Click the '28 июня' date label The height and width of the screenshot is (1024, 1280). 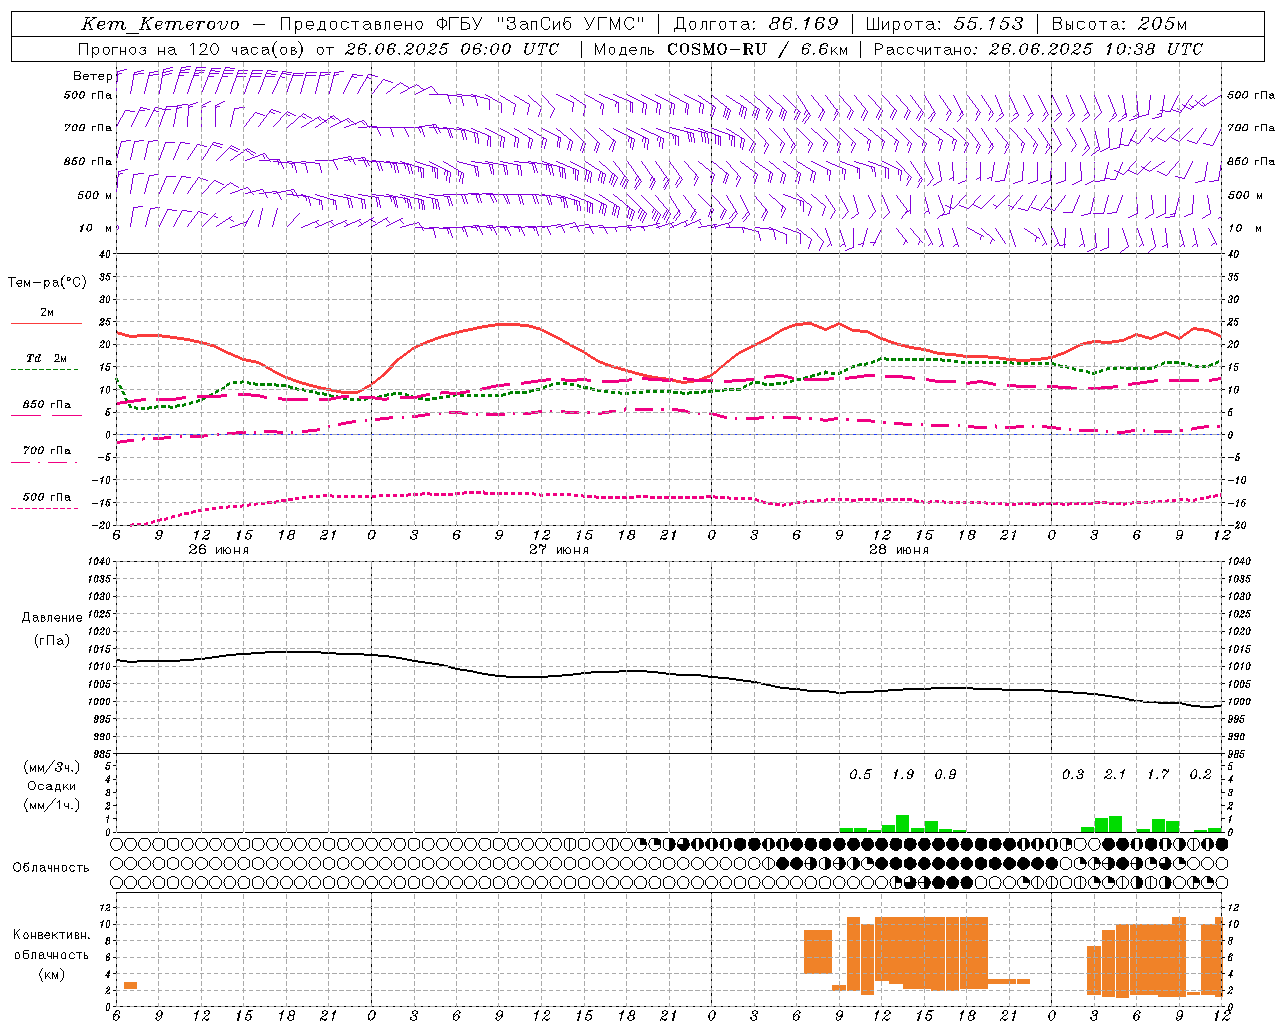(899, 550)
